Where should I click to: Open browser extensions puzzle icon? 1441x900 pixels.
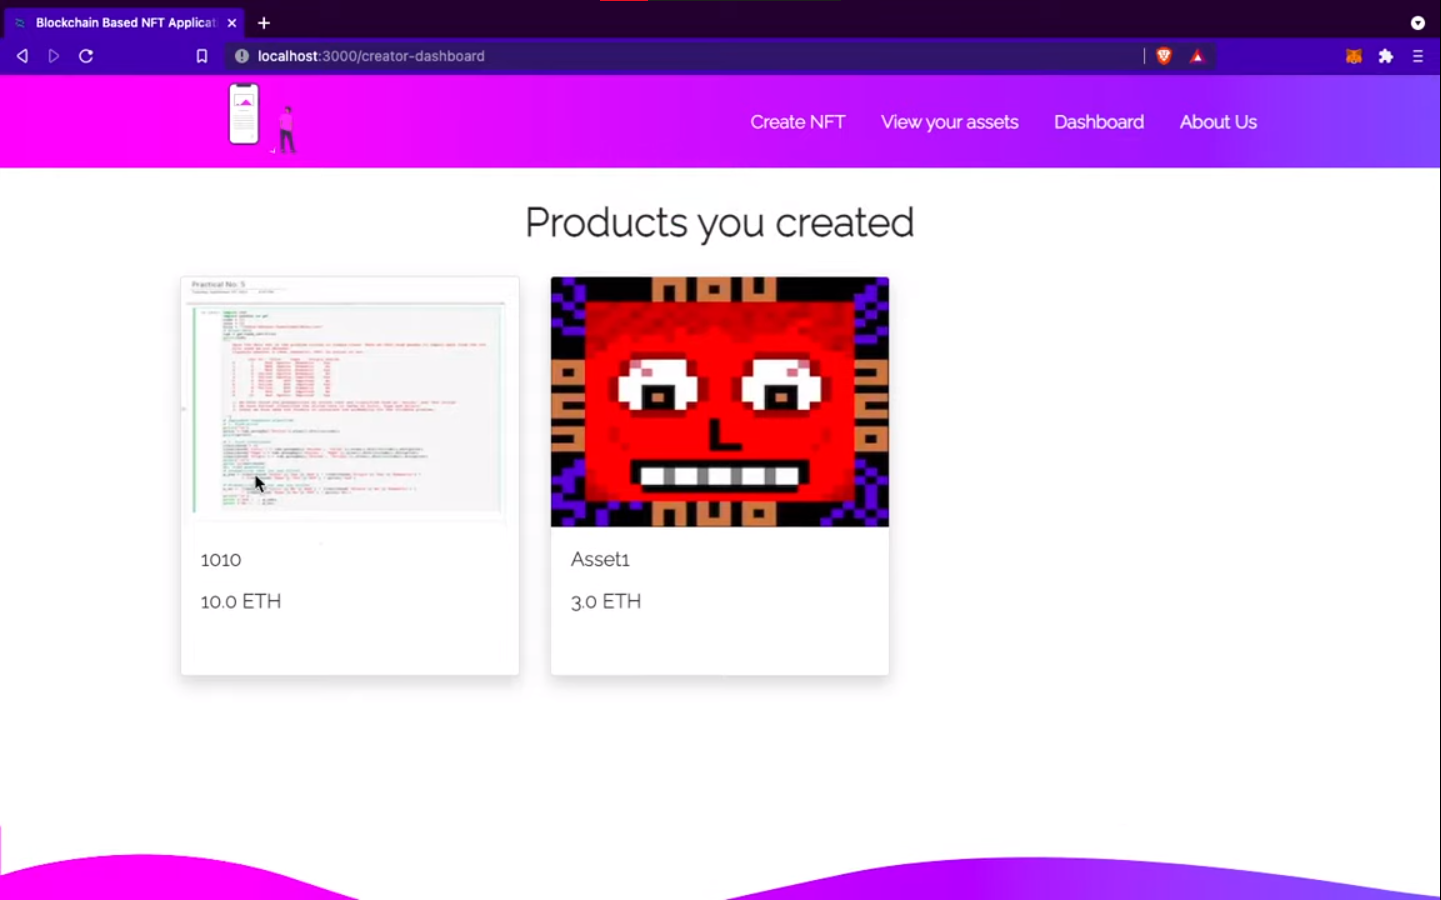(1386, 56)
